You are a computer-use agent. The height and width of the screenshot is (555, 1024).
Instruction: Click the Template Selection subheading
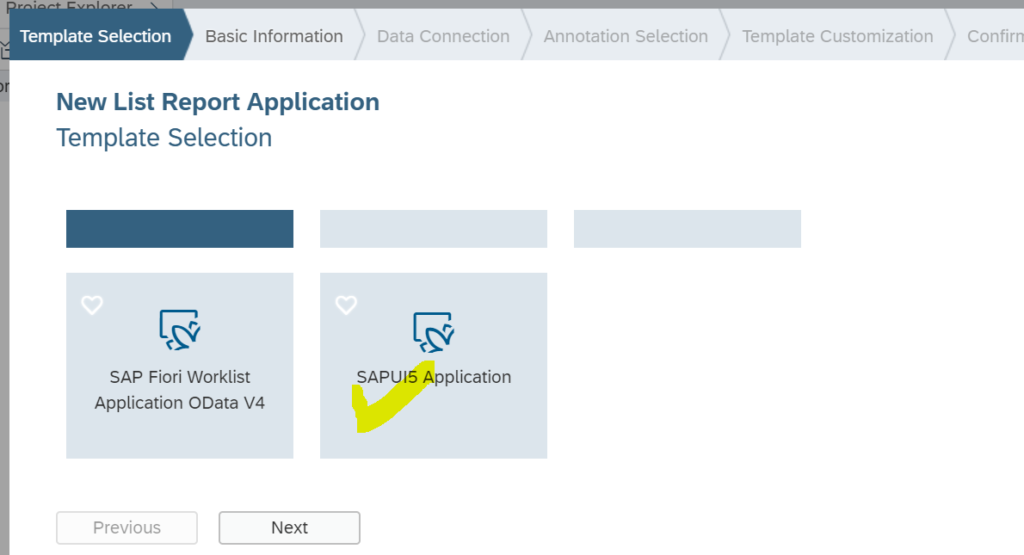pyautogui.click(x=164, y=138)
